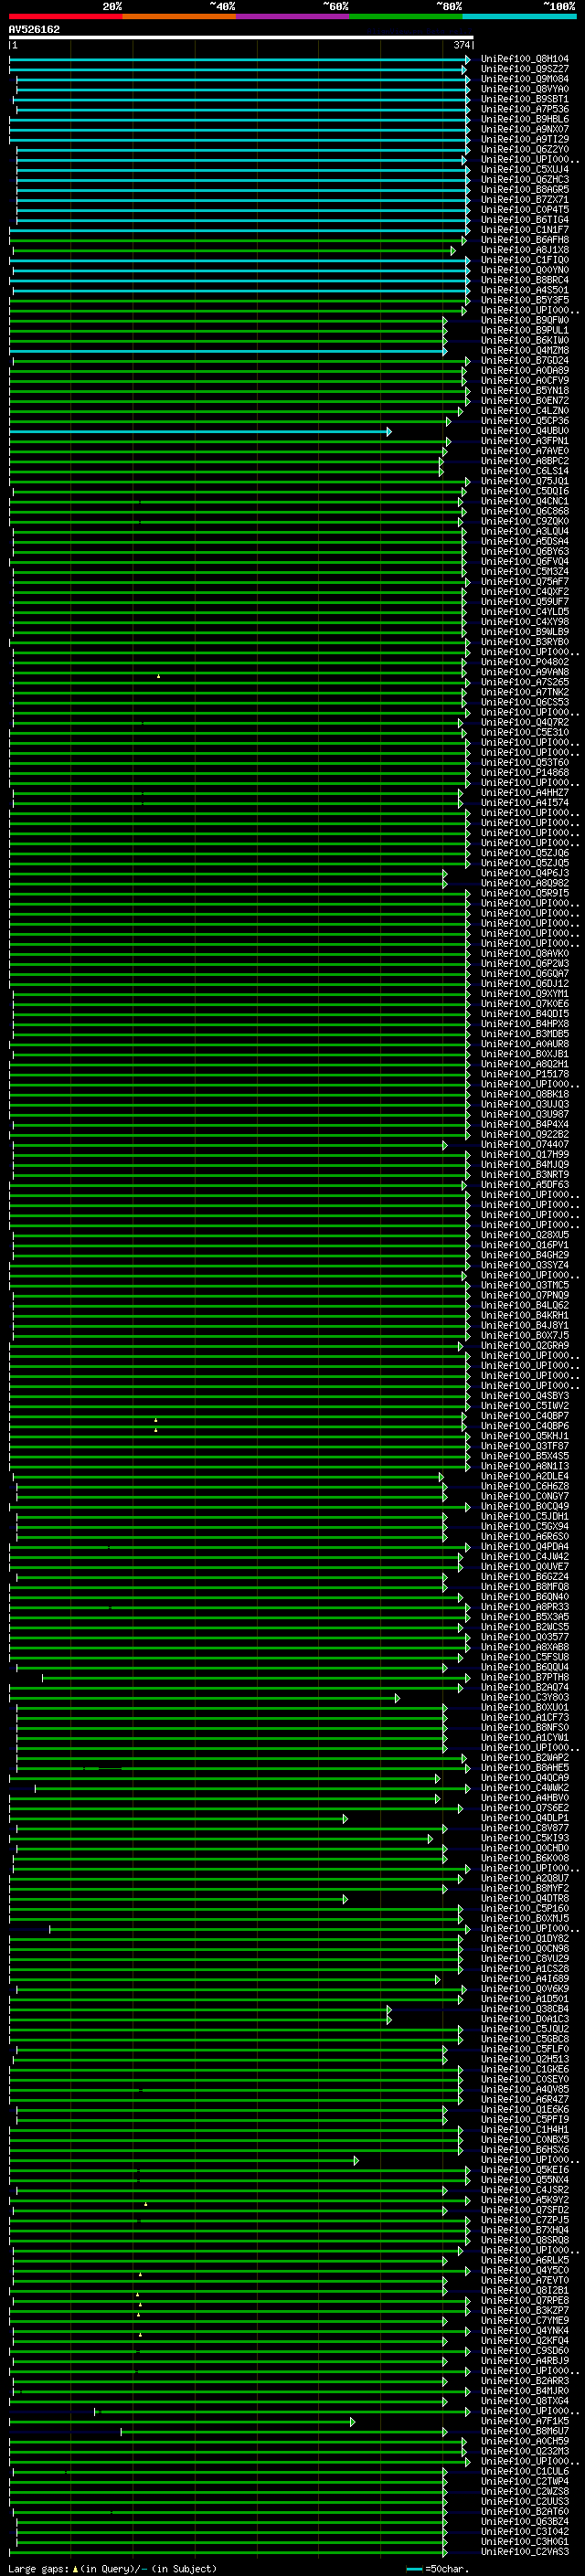Select the UniRef100_B0EN72 label

pyautogui.click(x=524, y=401)
